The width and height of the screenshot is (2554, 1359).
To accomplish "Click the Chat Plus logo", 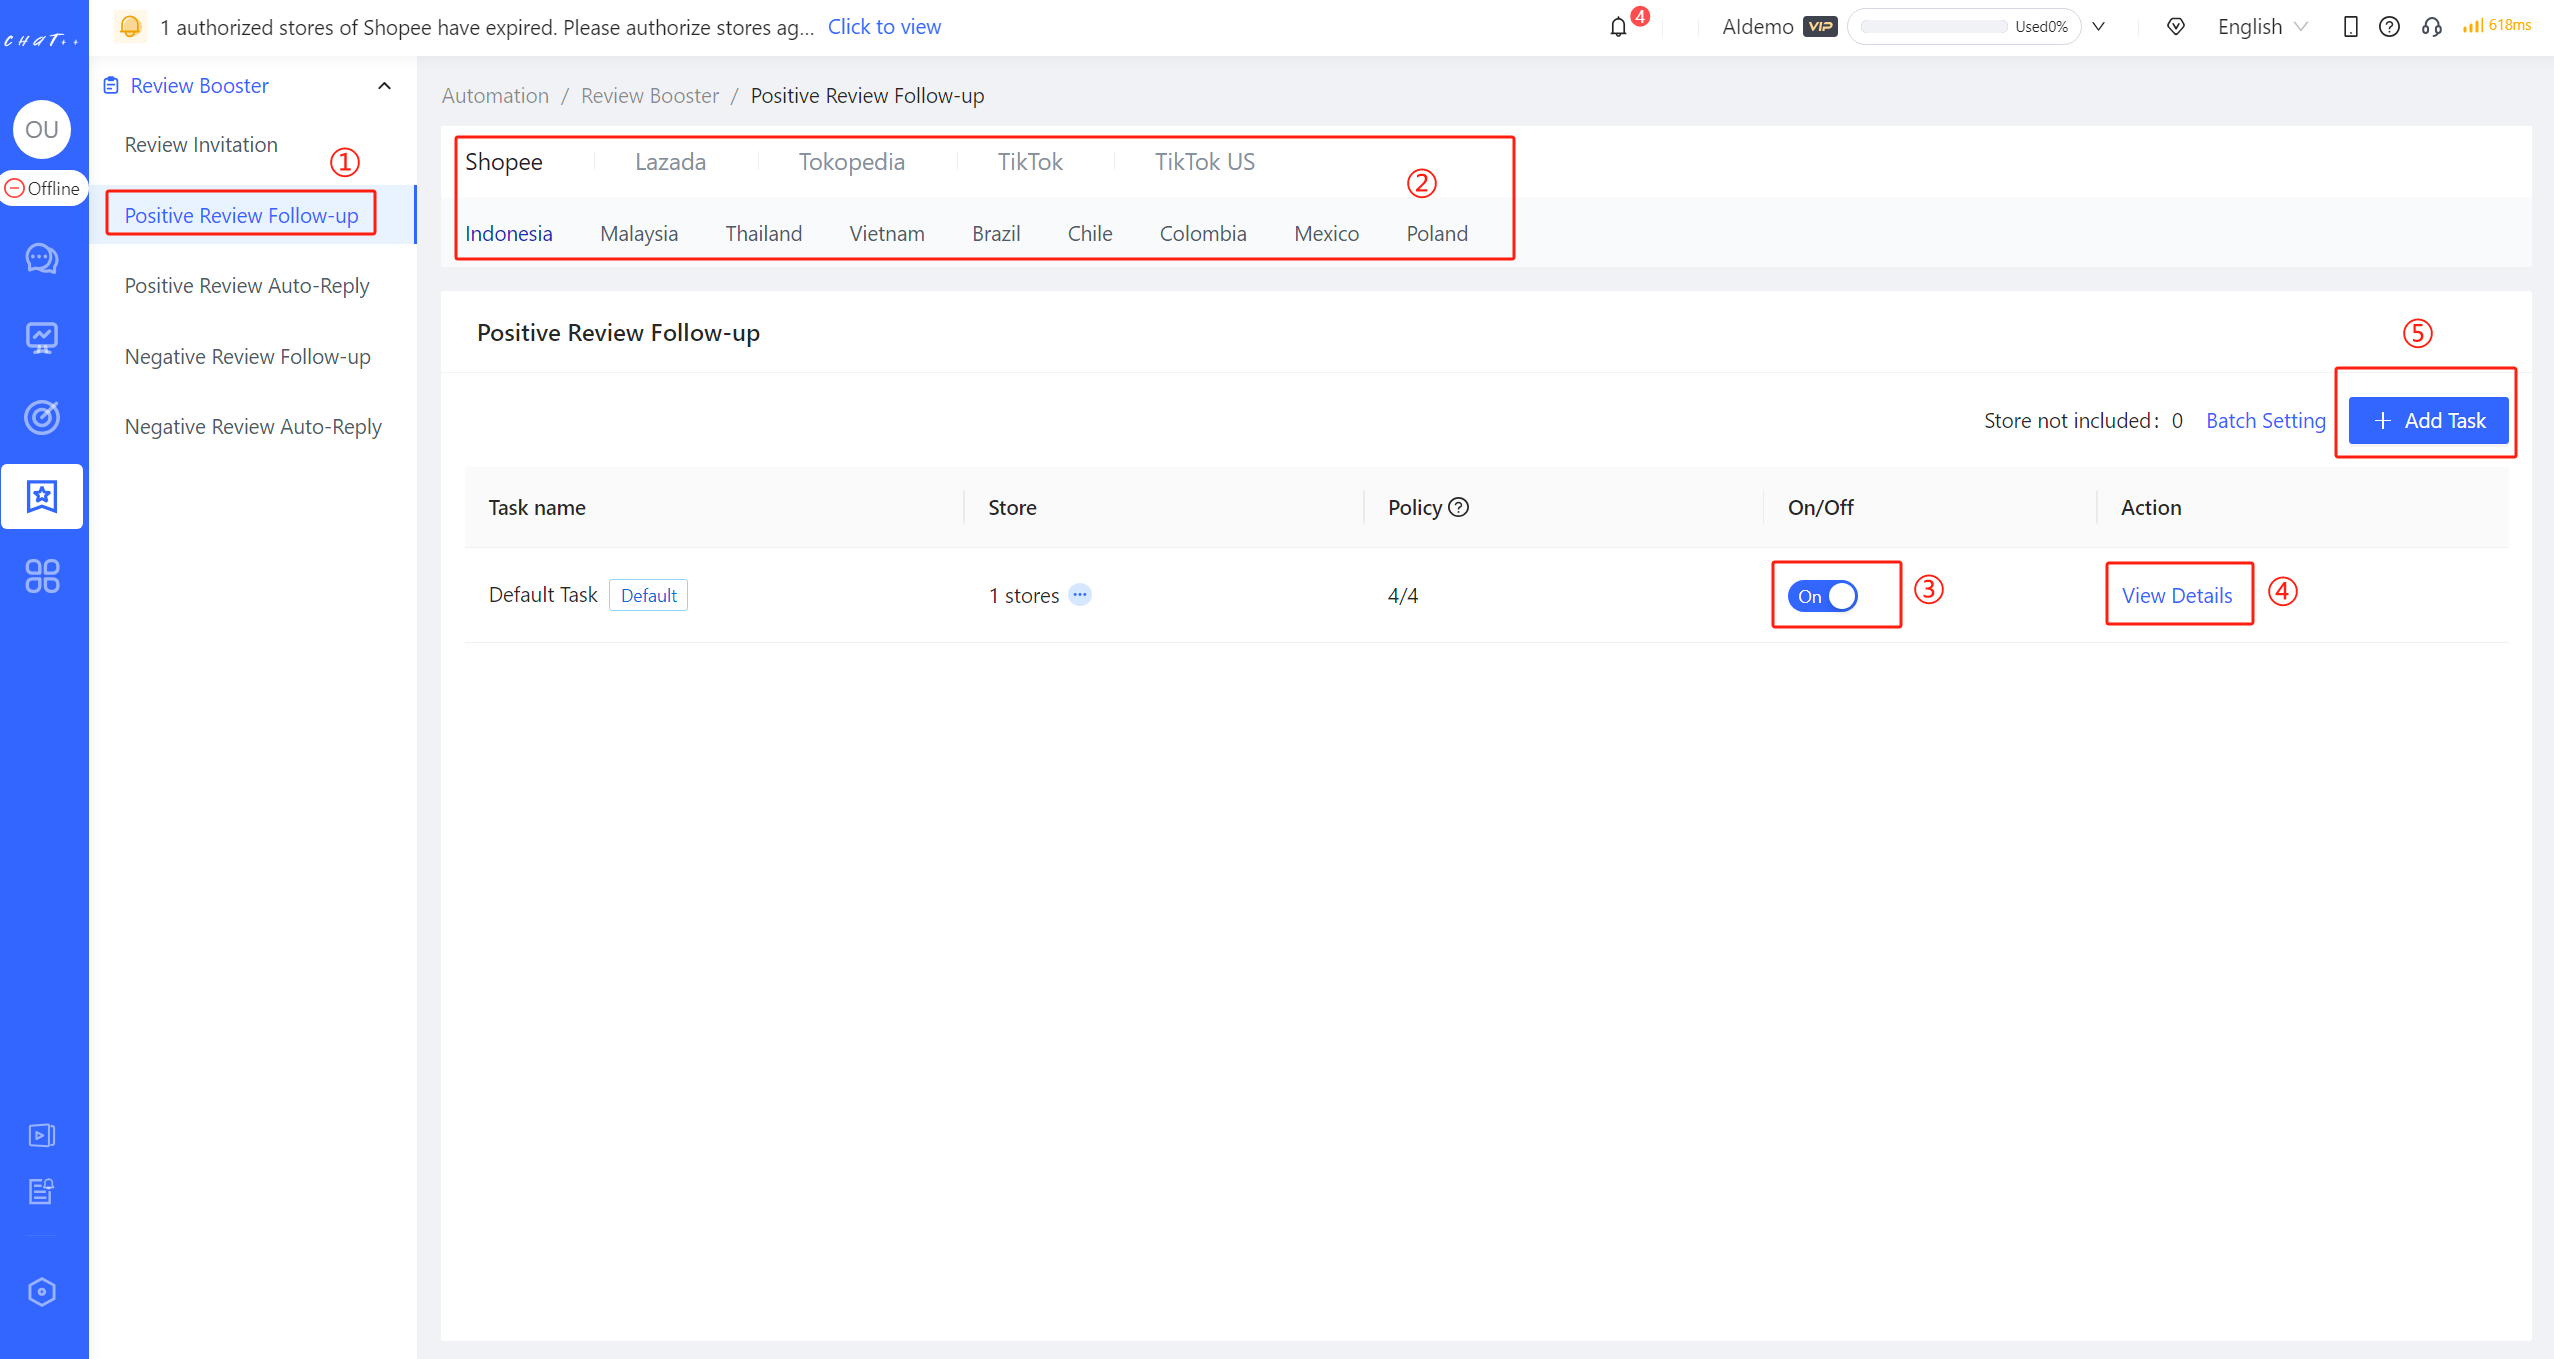I will pos(42,40).
